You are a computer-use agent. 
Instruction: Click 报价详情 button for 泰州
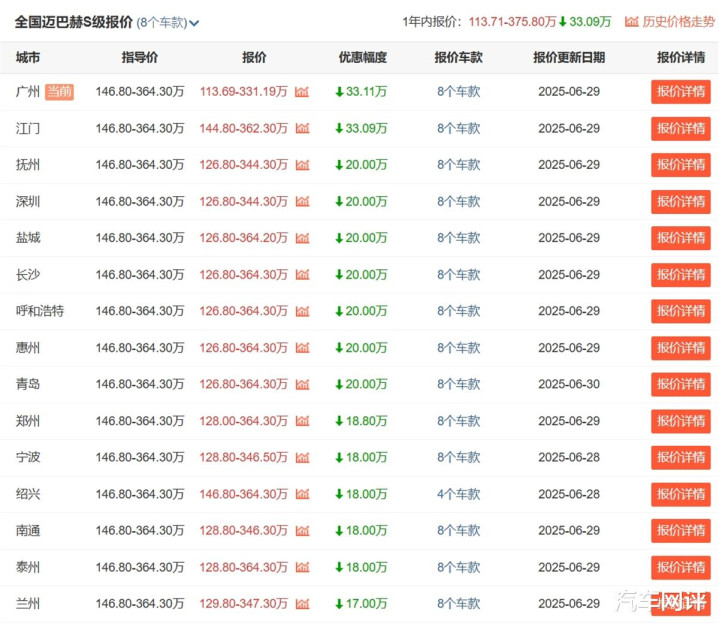[680, 567]
